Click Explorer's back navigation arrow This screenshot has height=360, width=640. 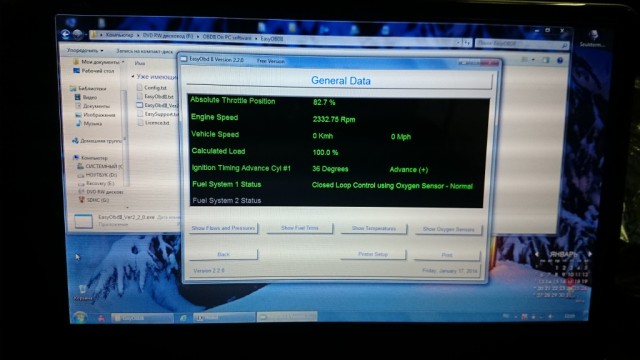pyautogui.click(x=65, y=34)
